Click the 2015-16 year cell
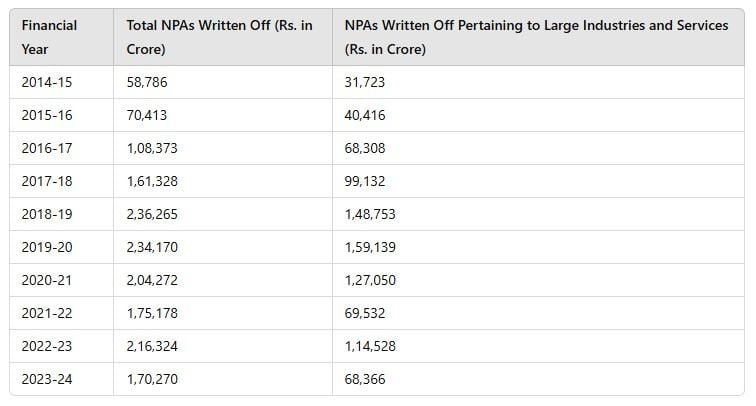This screenshot has width=756, height=406. pyautogui.click(x=47, y=115)
